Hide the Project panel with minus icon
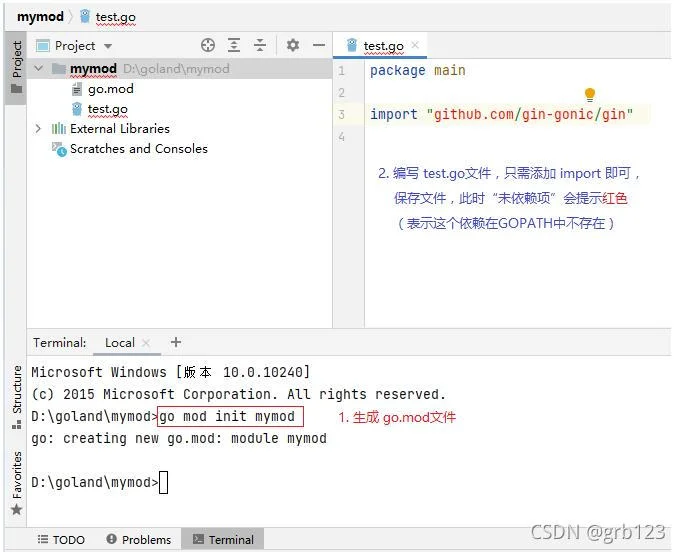The height and width of the screenshot is (553, 680). 319,45
